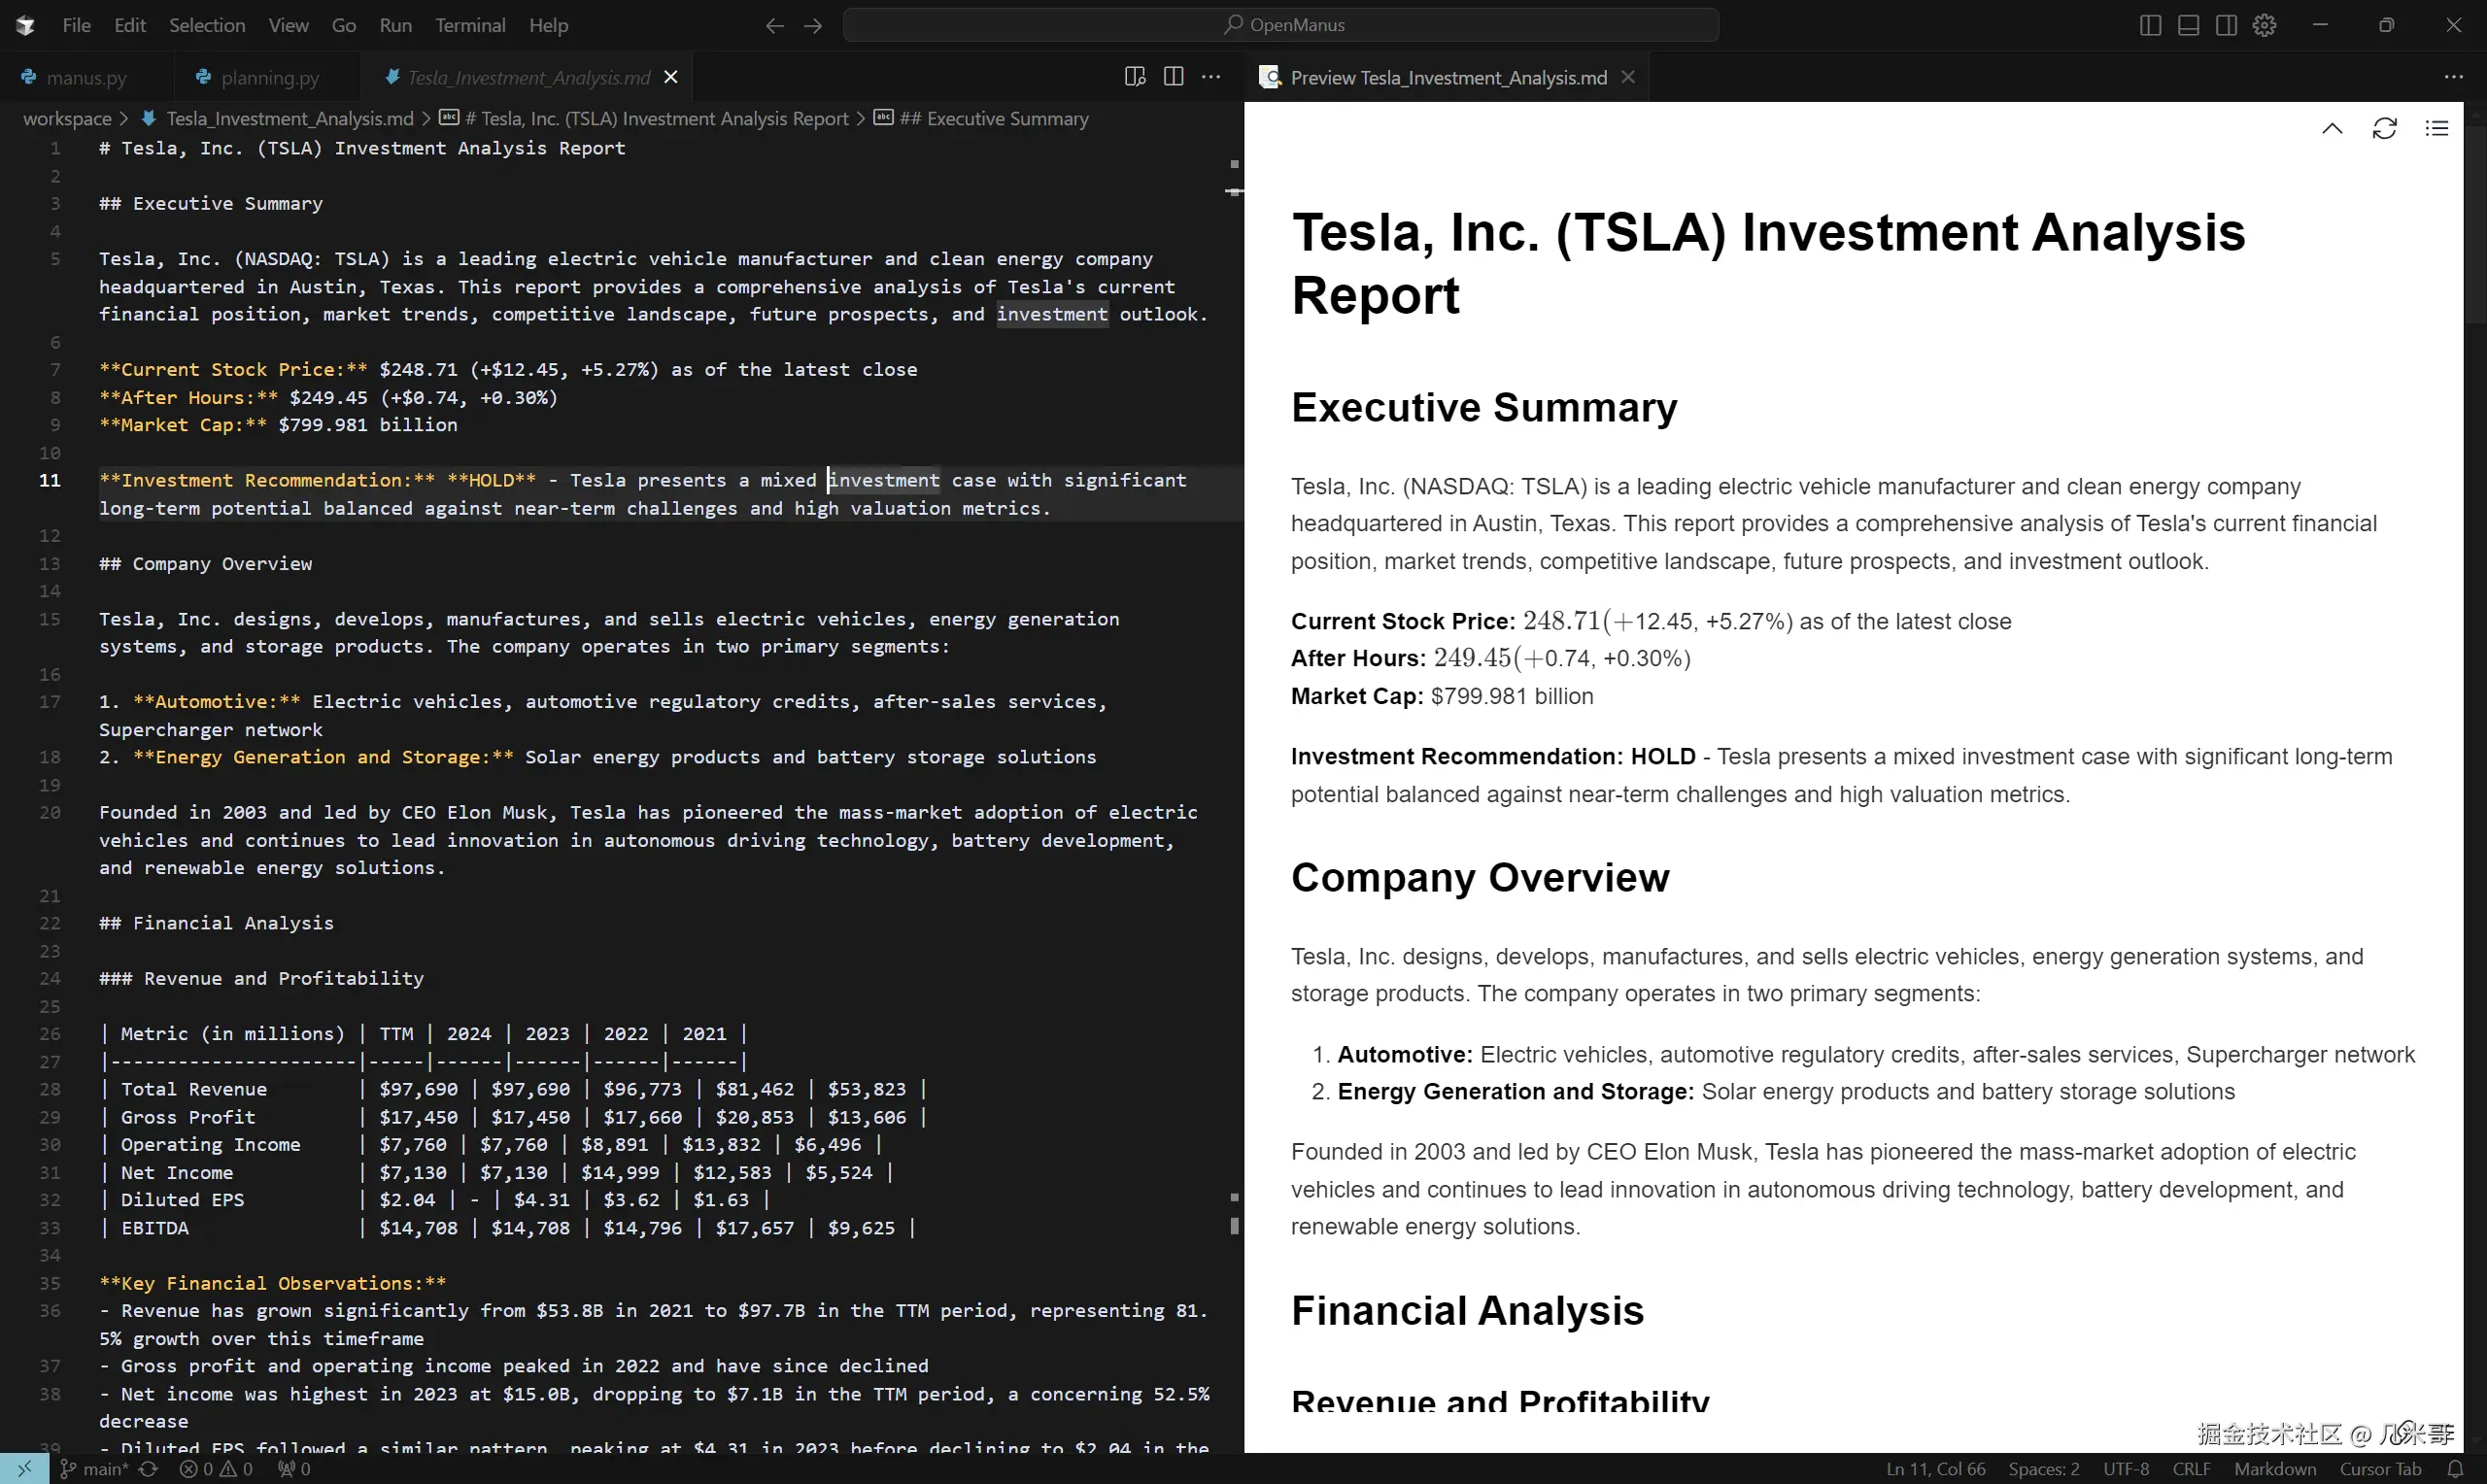Image resolution: width=2487 pixels, height=1484 pixels.
Task: Expand the preview tab more actions ellipsis
Action: point(2454,76)
